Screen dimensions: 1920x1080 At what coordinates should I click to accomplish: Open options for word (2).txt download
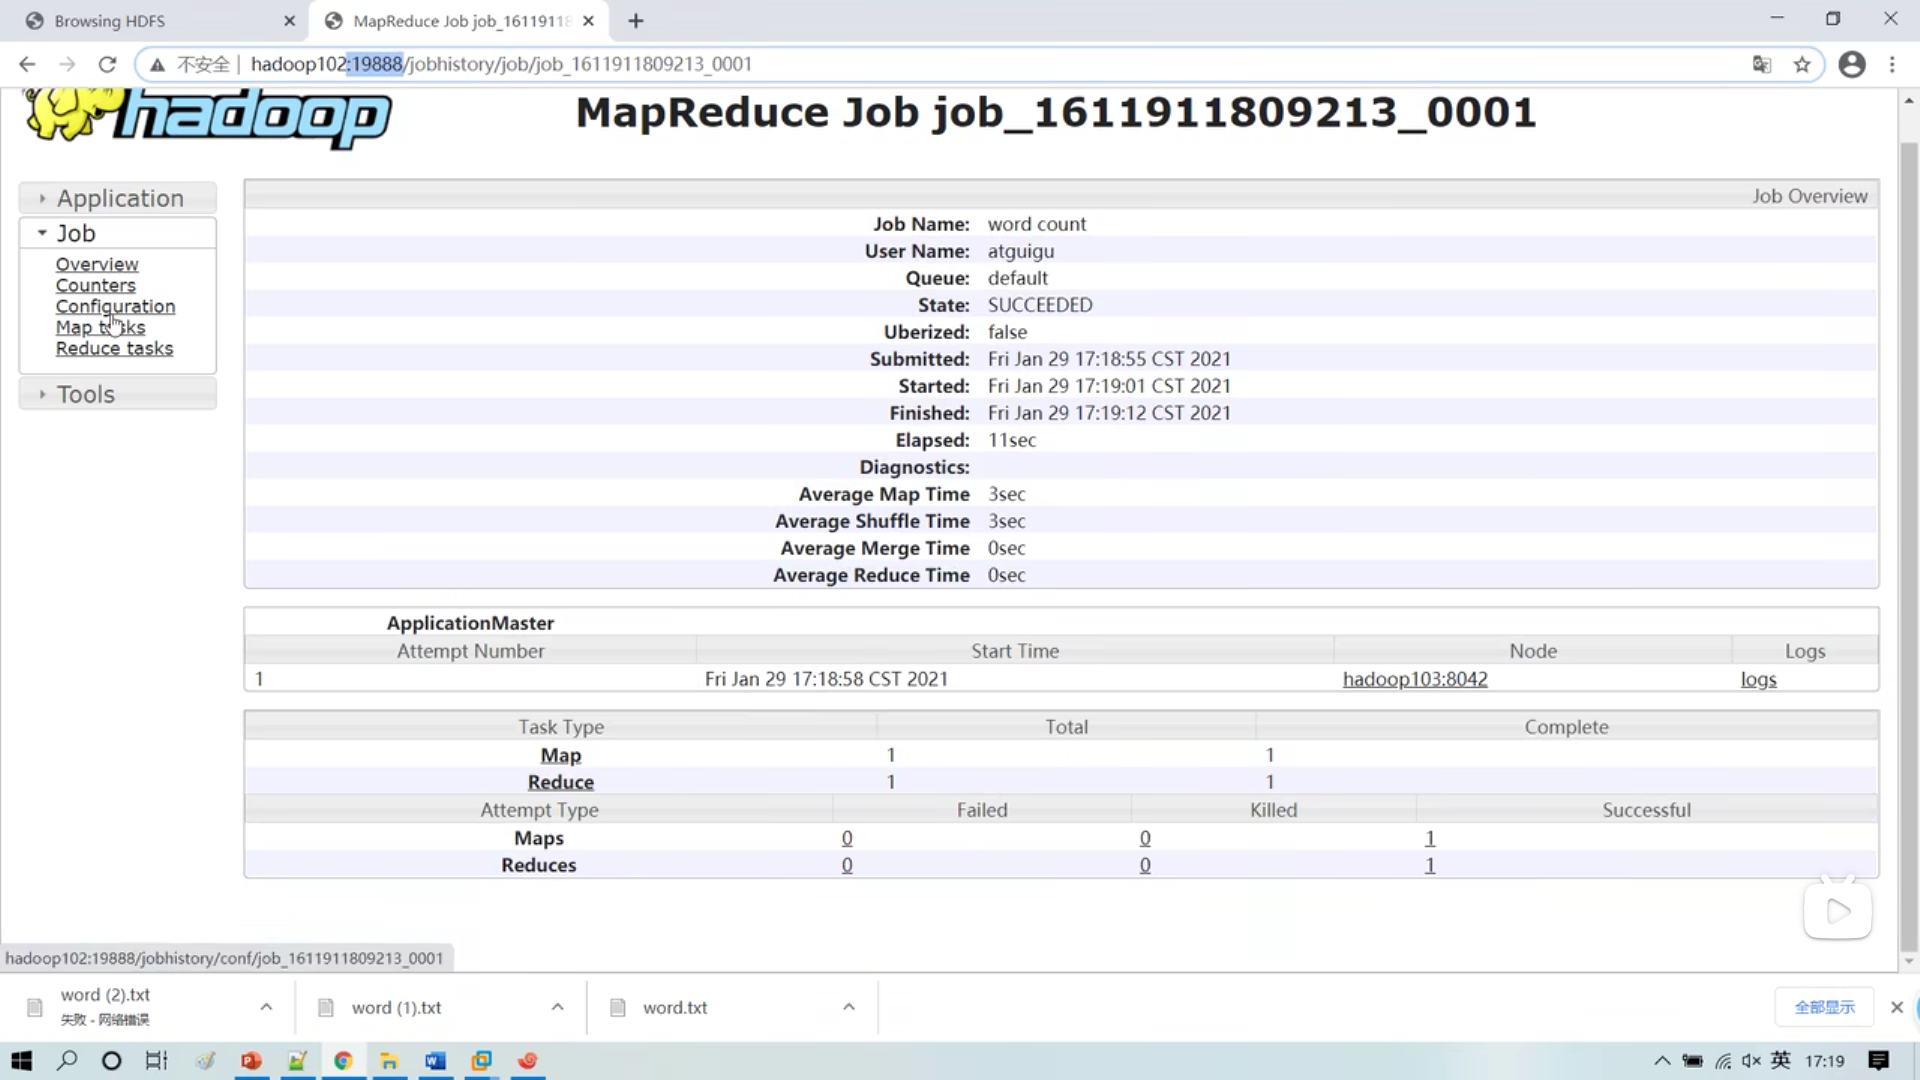pyautogui.click(x=266, y=1007)
